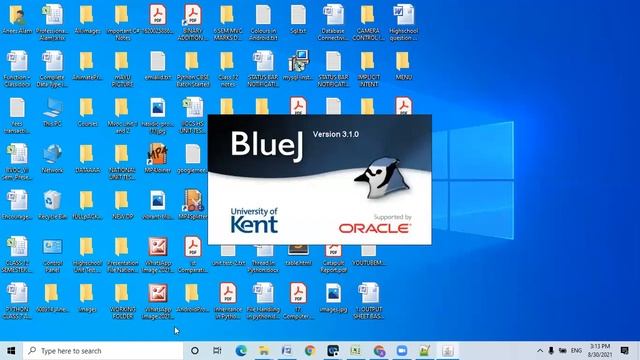Screen dimensions: 640x360
Task: Open the taskbar clock showing 3:13 PM
Action: coord(600,351)
